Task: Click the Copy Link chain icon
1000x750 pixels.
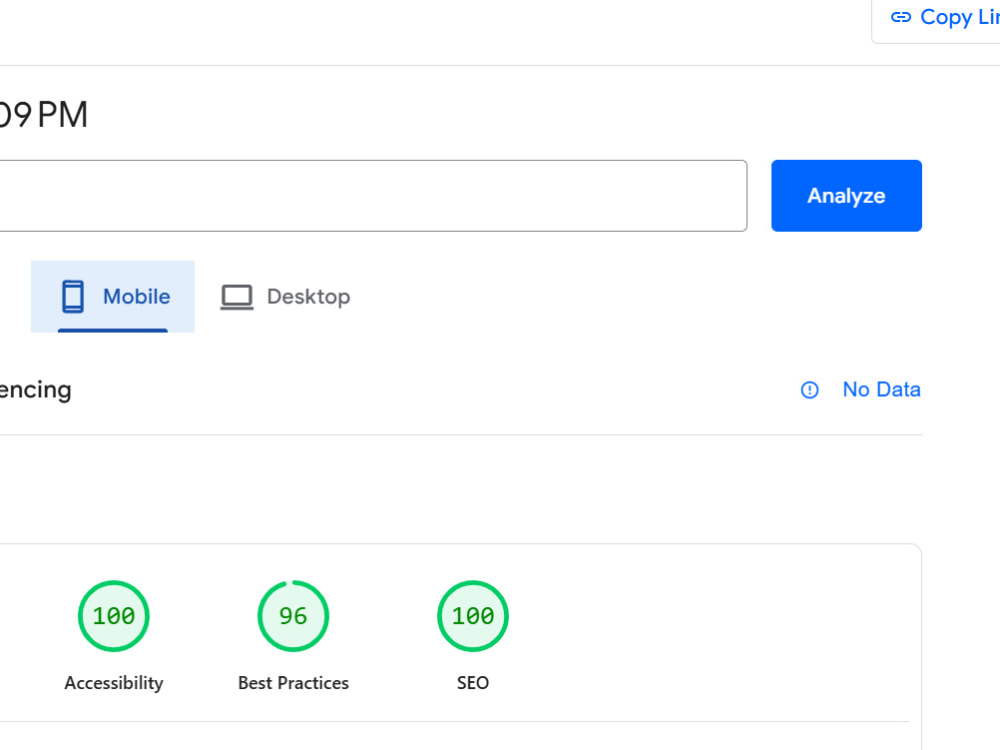Action: point(901,17)
